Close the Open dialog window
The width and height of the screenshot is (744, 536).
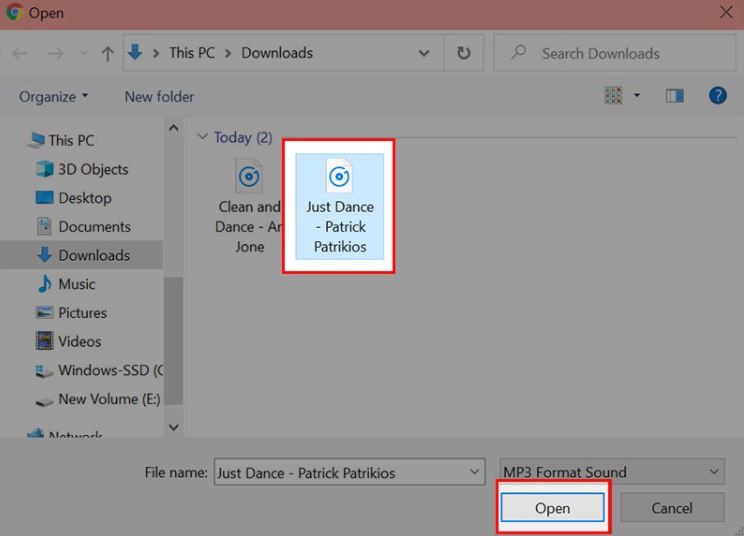pos(726,12)
